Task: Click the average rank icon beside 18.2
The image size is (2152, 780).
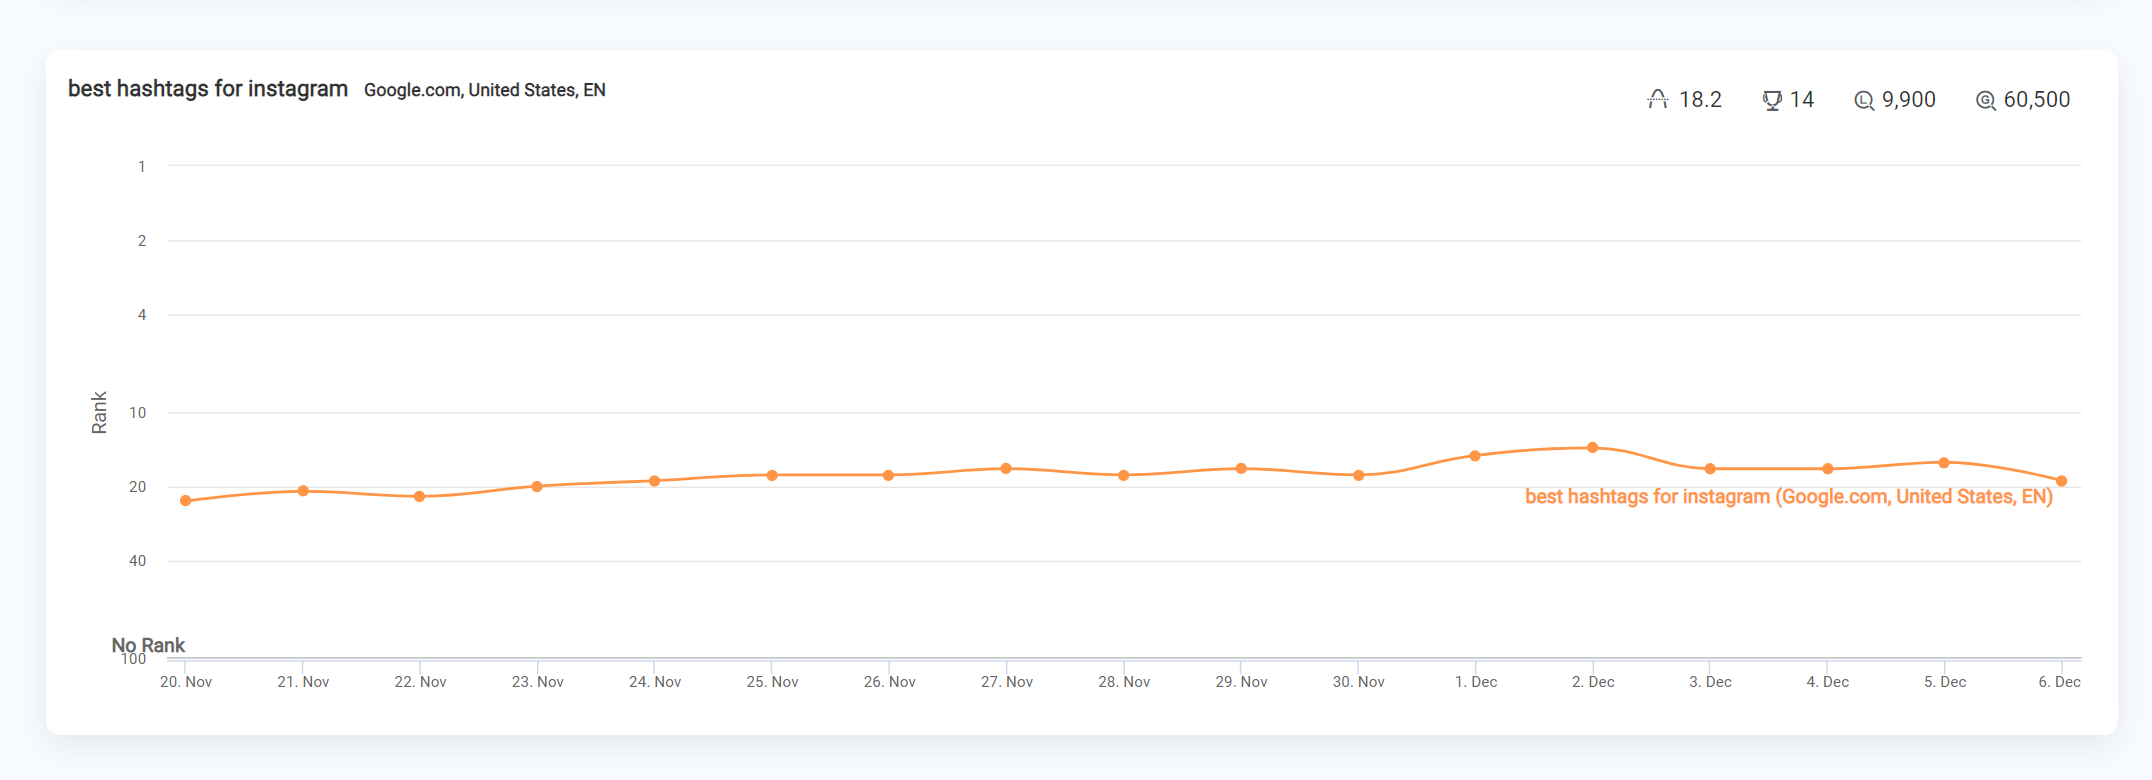Action: click(1658, 99)
